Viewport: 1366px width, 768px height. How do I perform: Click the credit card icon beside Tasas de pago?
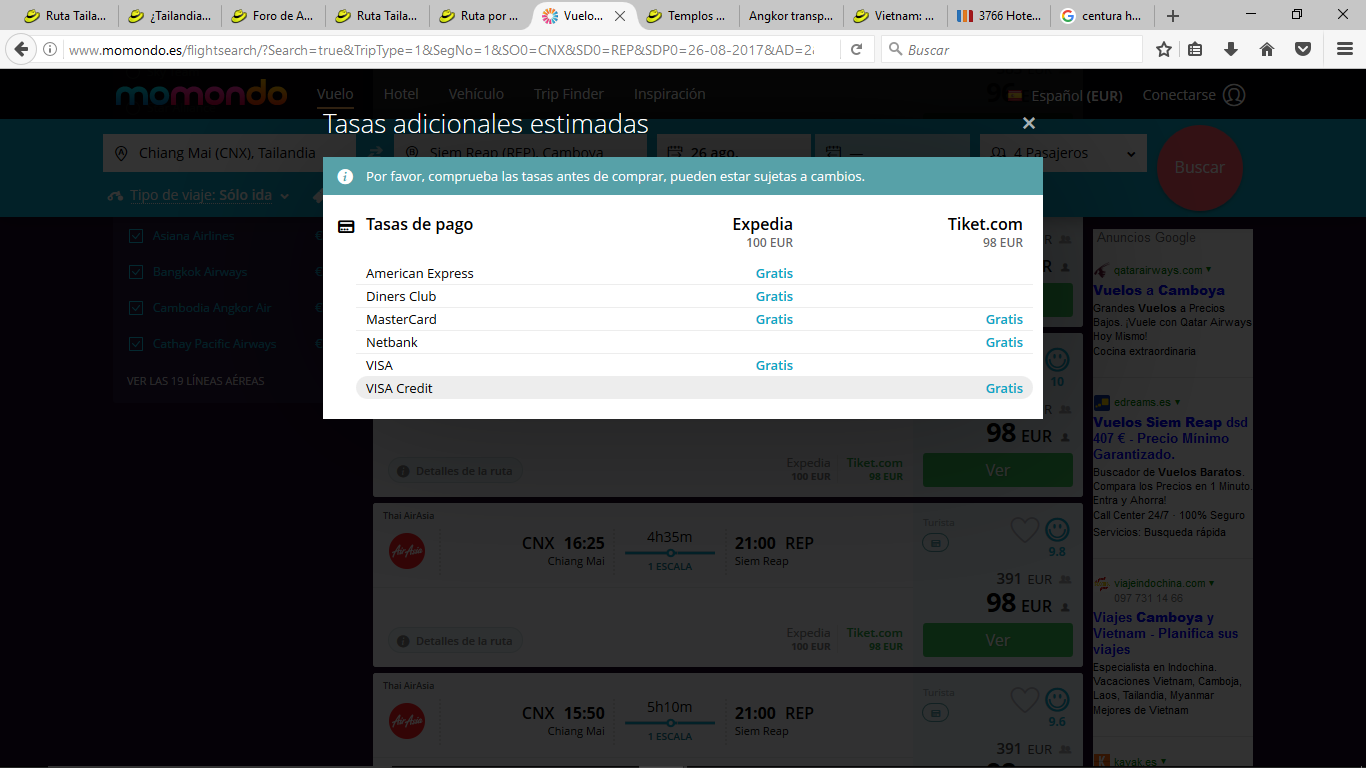[346, 226]
